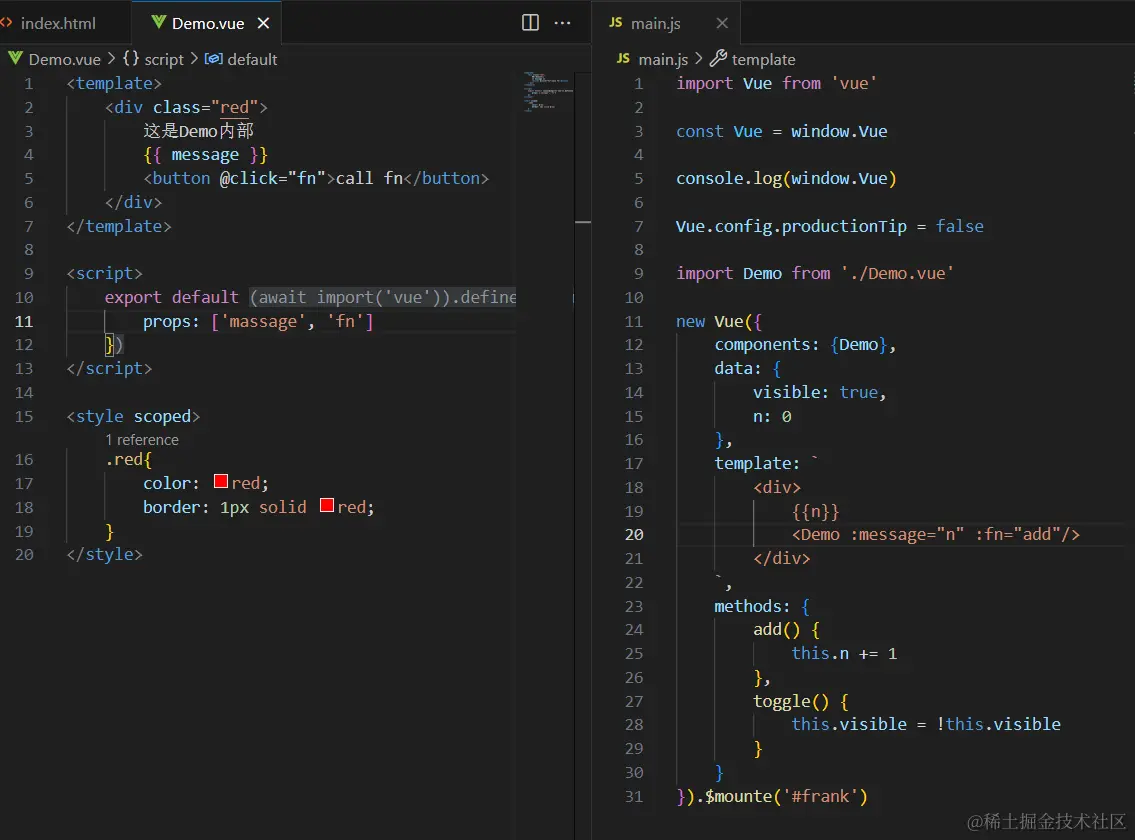1135x840 pixels.
Task: Click '{{n}}' in main.js template
Action: [815, 512]
